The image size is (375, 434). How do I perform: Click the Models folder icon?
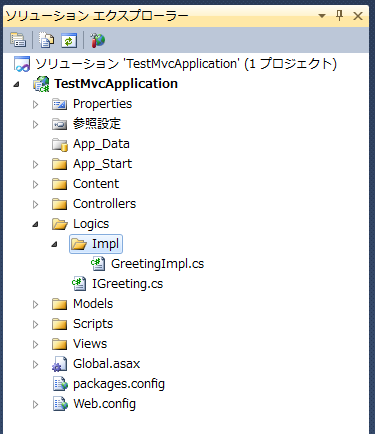tap(60, 304)
